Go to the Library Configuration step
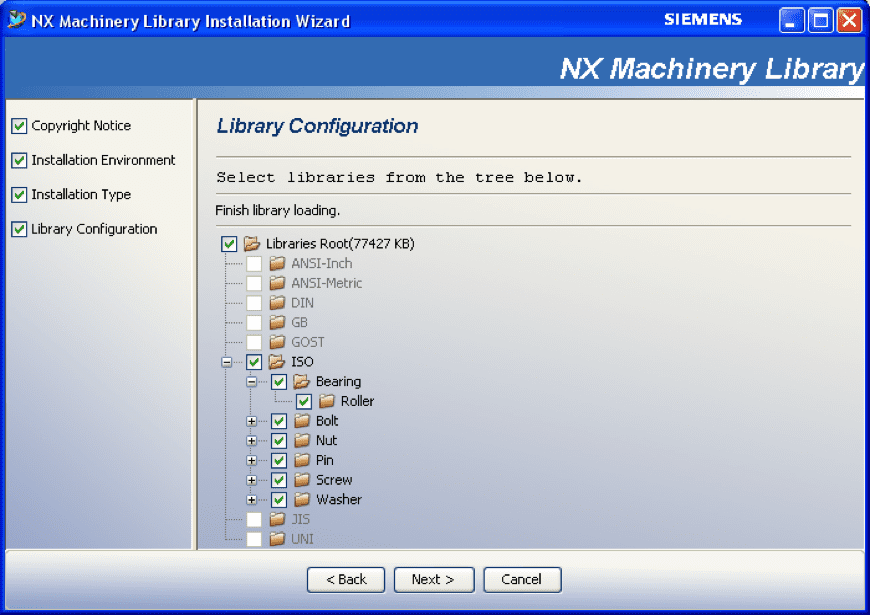 (84, 229)
